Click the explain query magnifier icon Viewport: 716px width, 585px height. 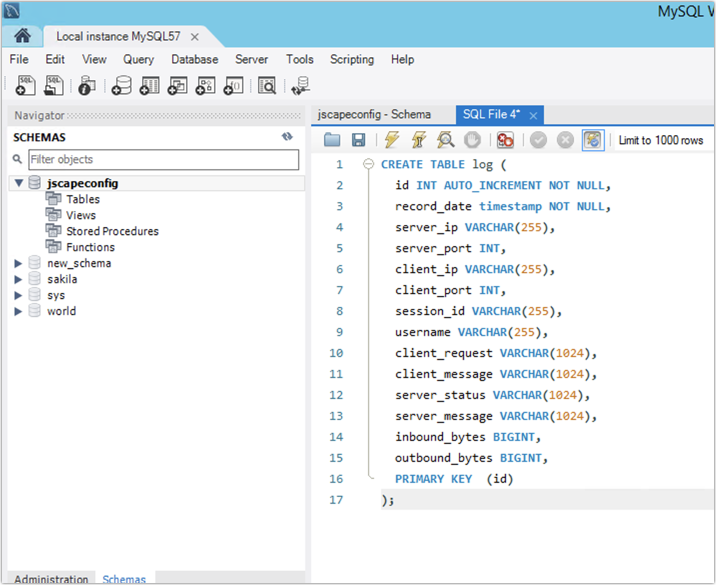click(x=446, y=140)
